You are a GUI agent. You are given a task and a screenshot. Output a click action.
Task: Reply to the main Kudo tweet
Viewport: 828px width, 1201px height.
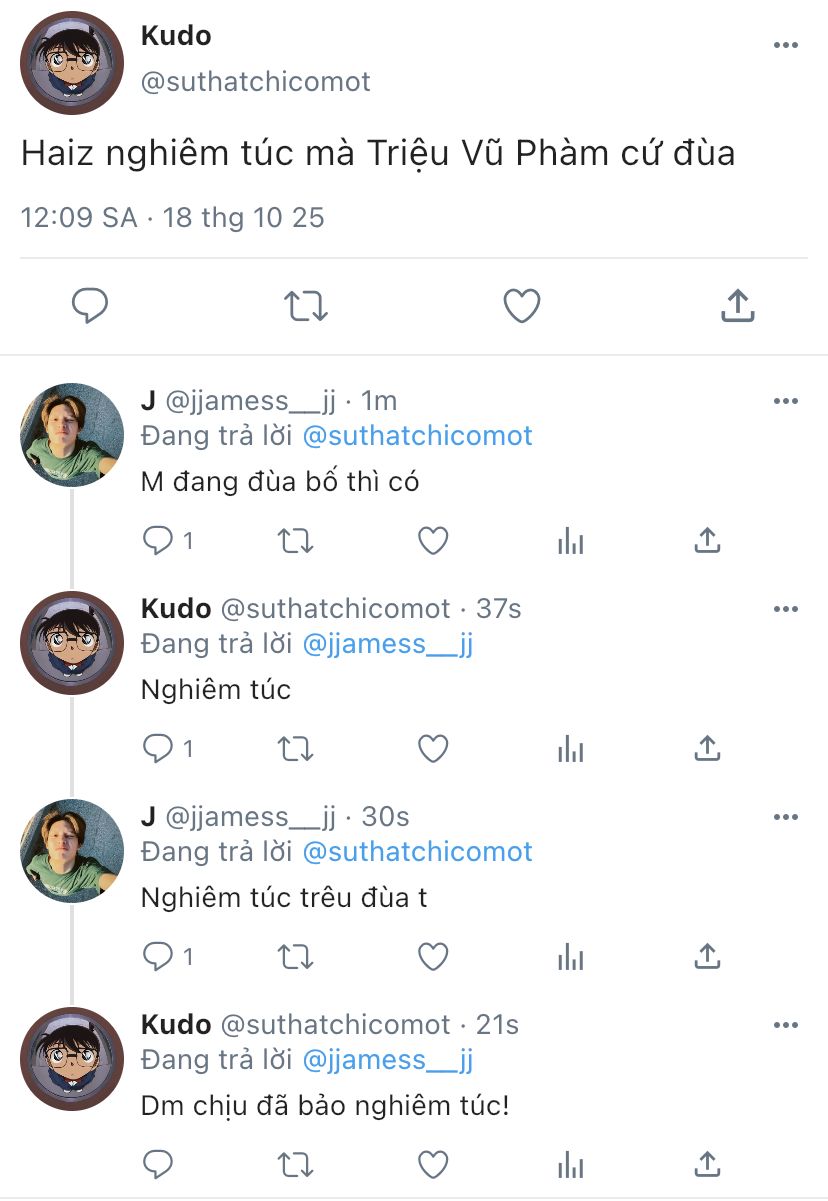(90, 306)
